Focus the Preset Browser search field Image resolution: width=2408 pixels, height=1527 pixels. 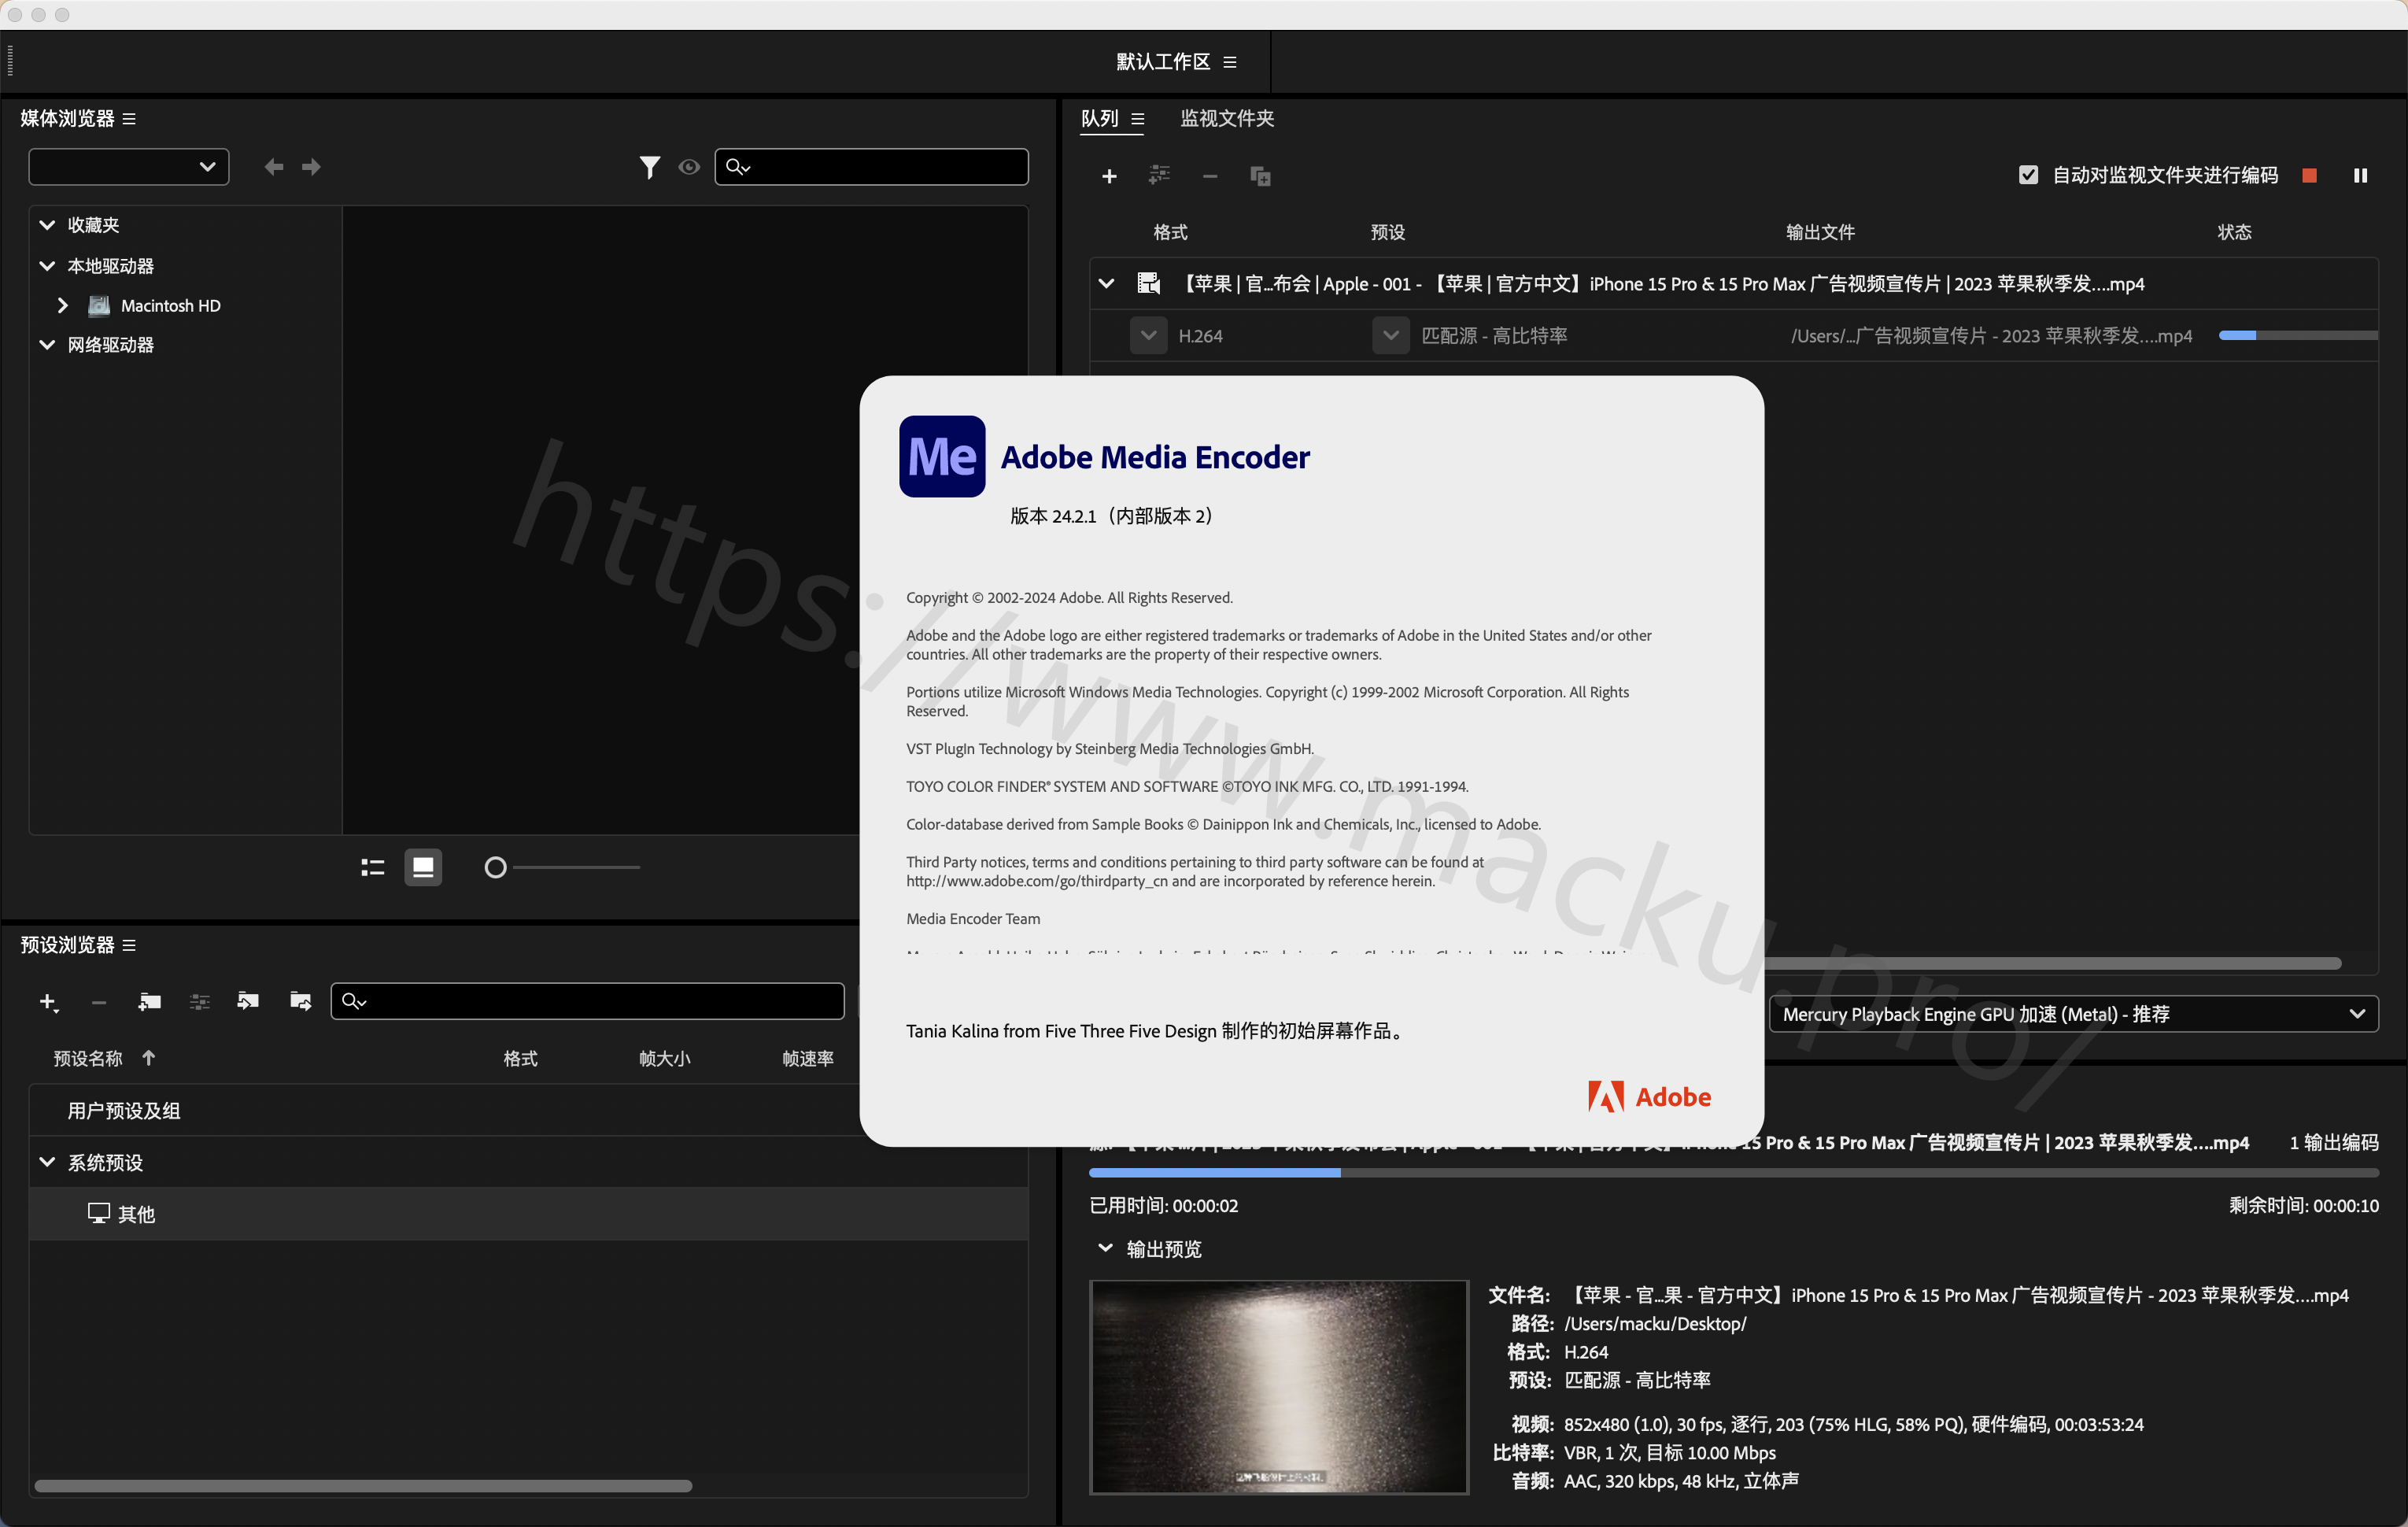(x=587, y=1001)
